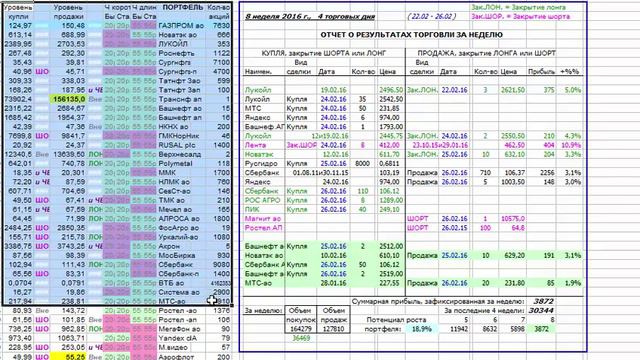Select the report title ОТЧЕТ О РЕЗУЛЬТАТАХ ТОРГОВЛИ ЗА НЕДЕЛЮ
The image size is (640, 360).
tap(411, 35)
